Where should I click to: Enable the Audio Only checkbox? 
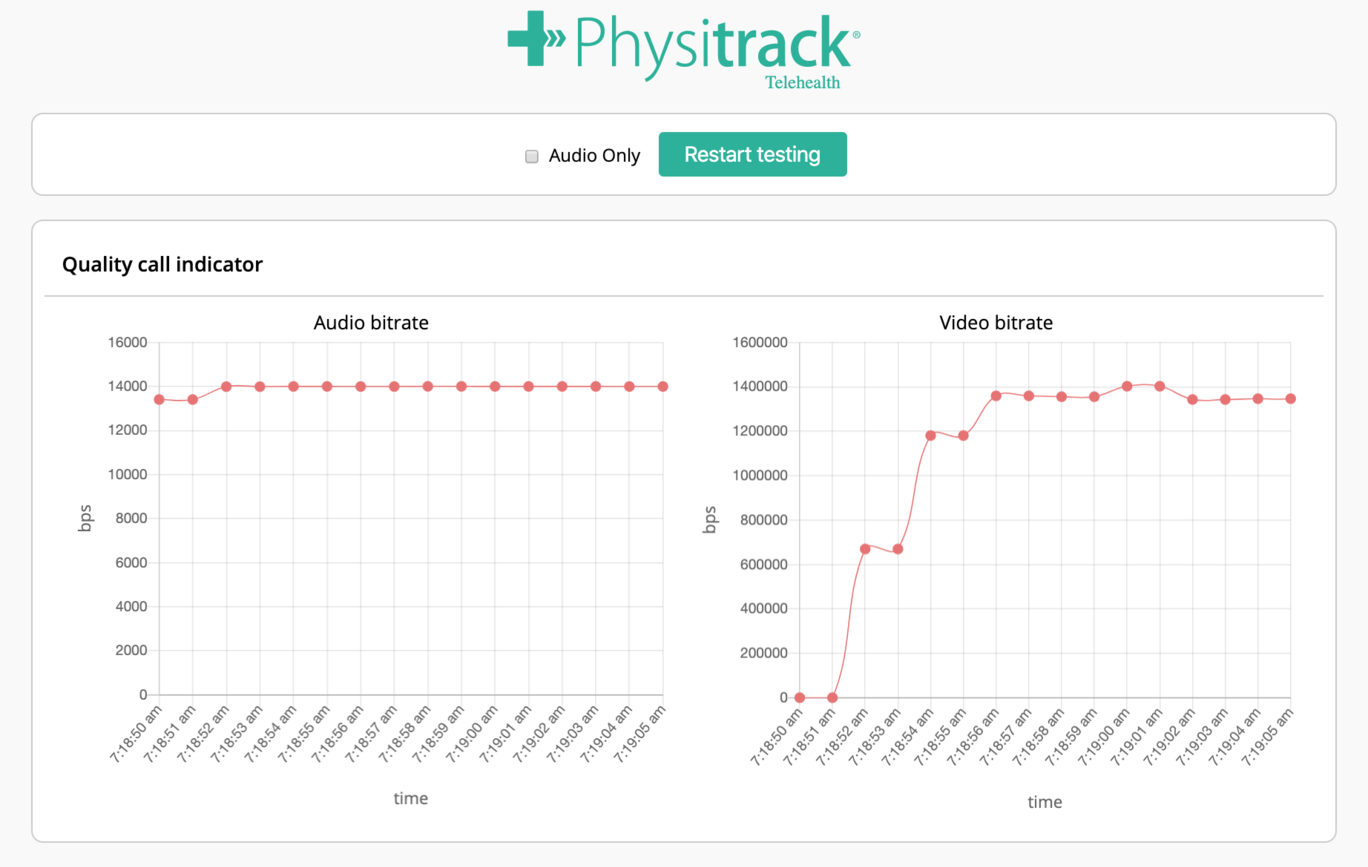(531, 156)
